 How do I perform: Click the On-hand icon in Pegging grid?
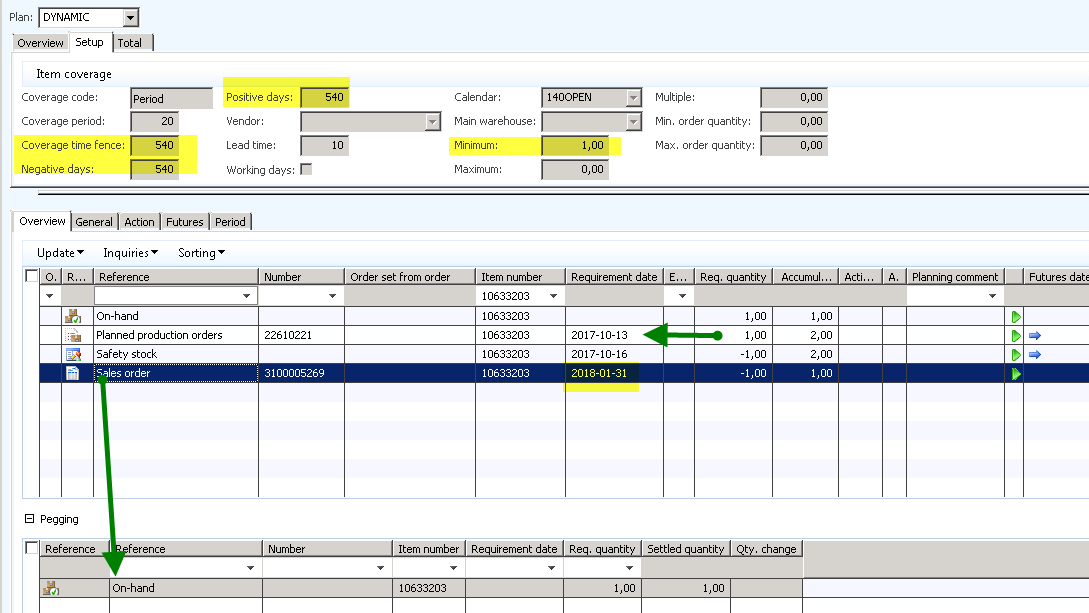click(x=51, y=588)
